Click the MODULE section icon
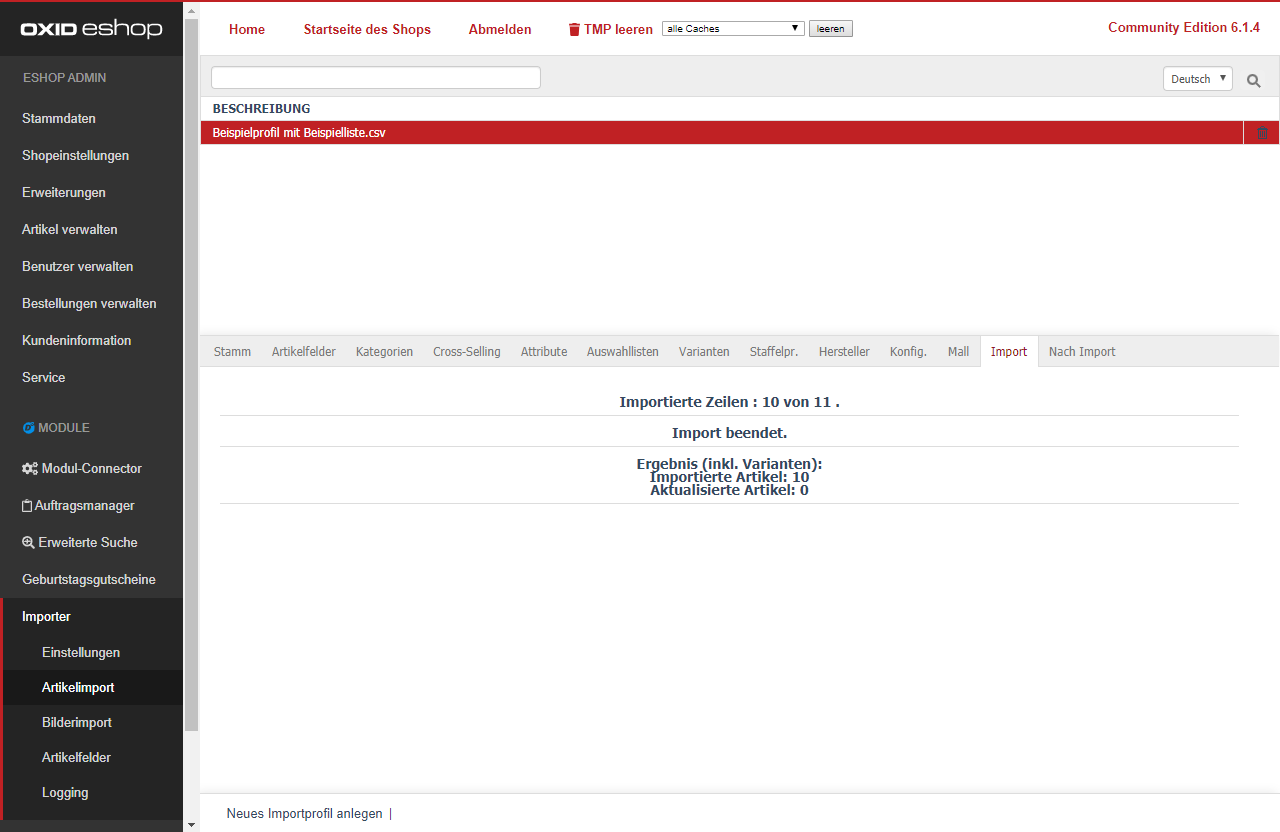 [28, 428]
